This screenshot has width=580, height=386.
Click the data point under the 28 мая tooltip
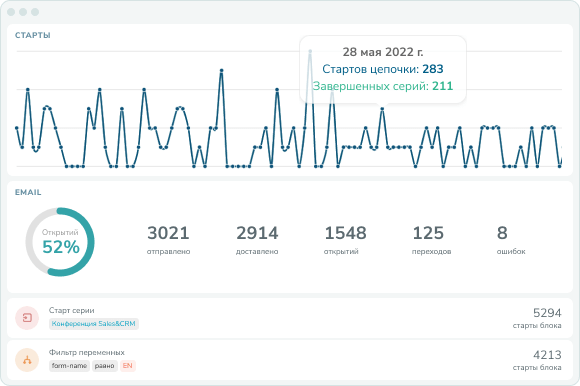pos(382,109)
